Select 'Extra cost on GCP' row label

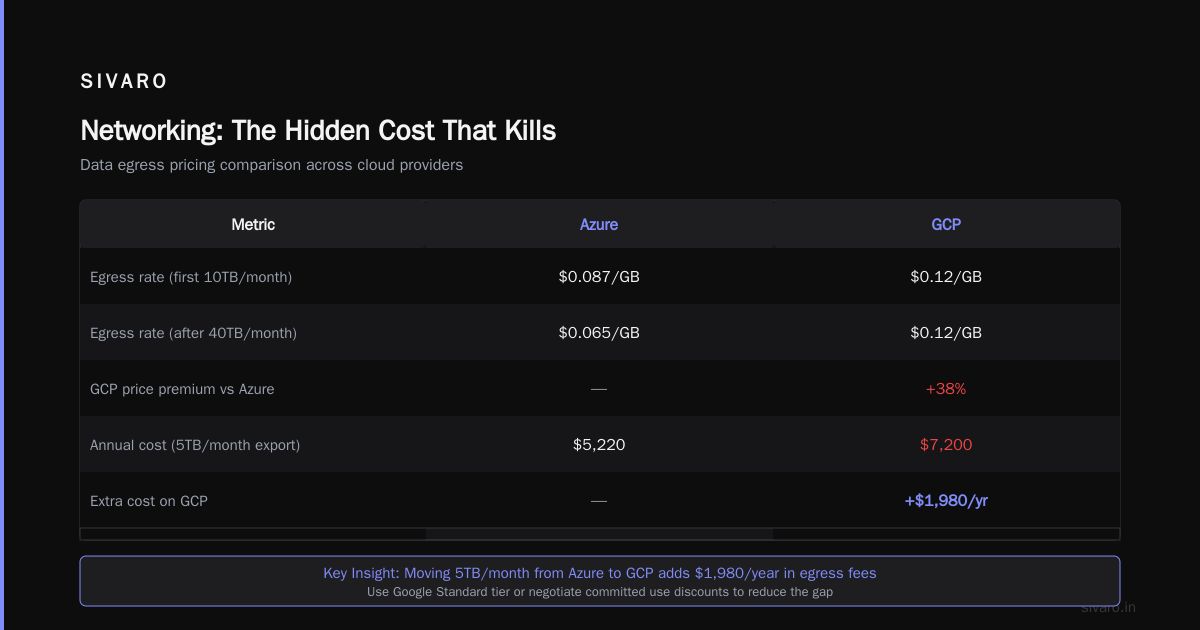pos(149,501)
